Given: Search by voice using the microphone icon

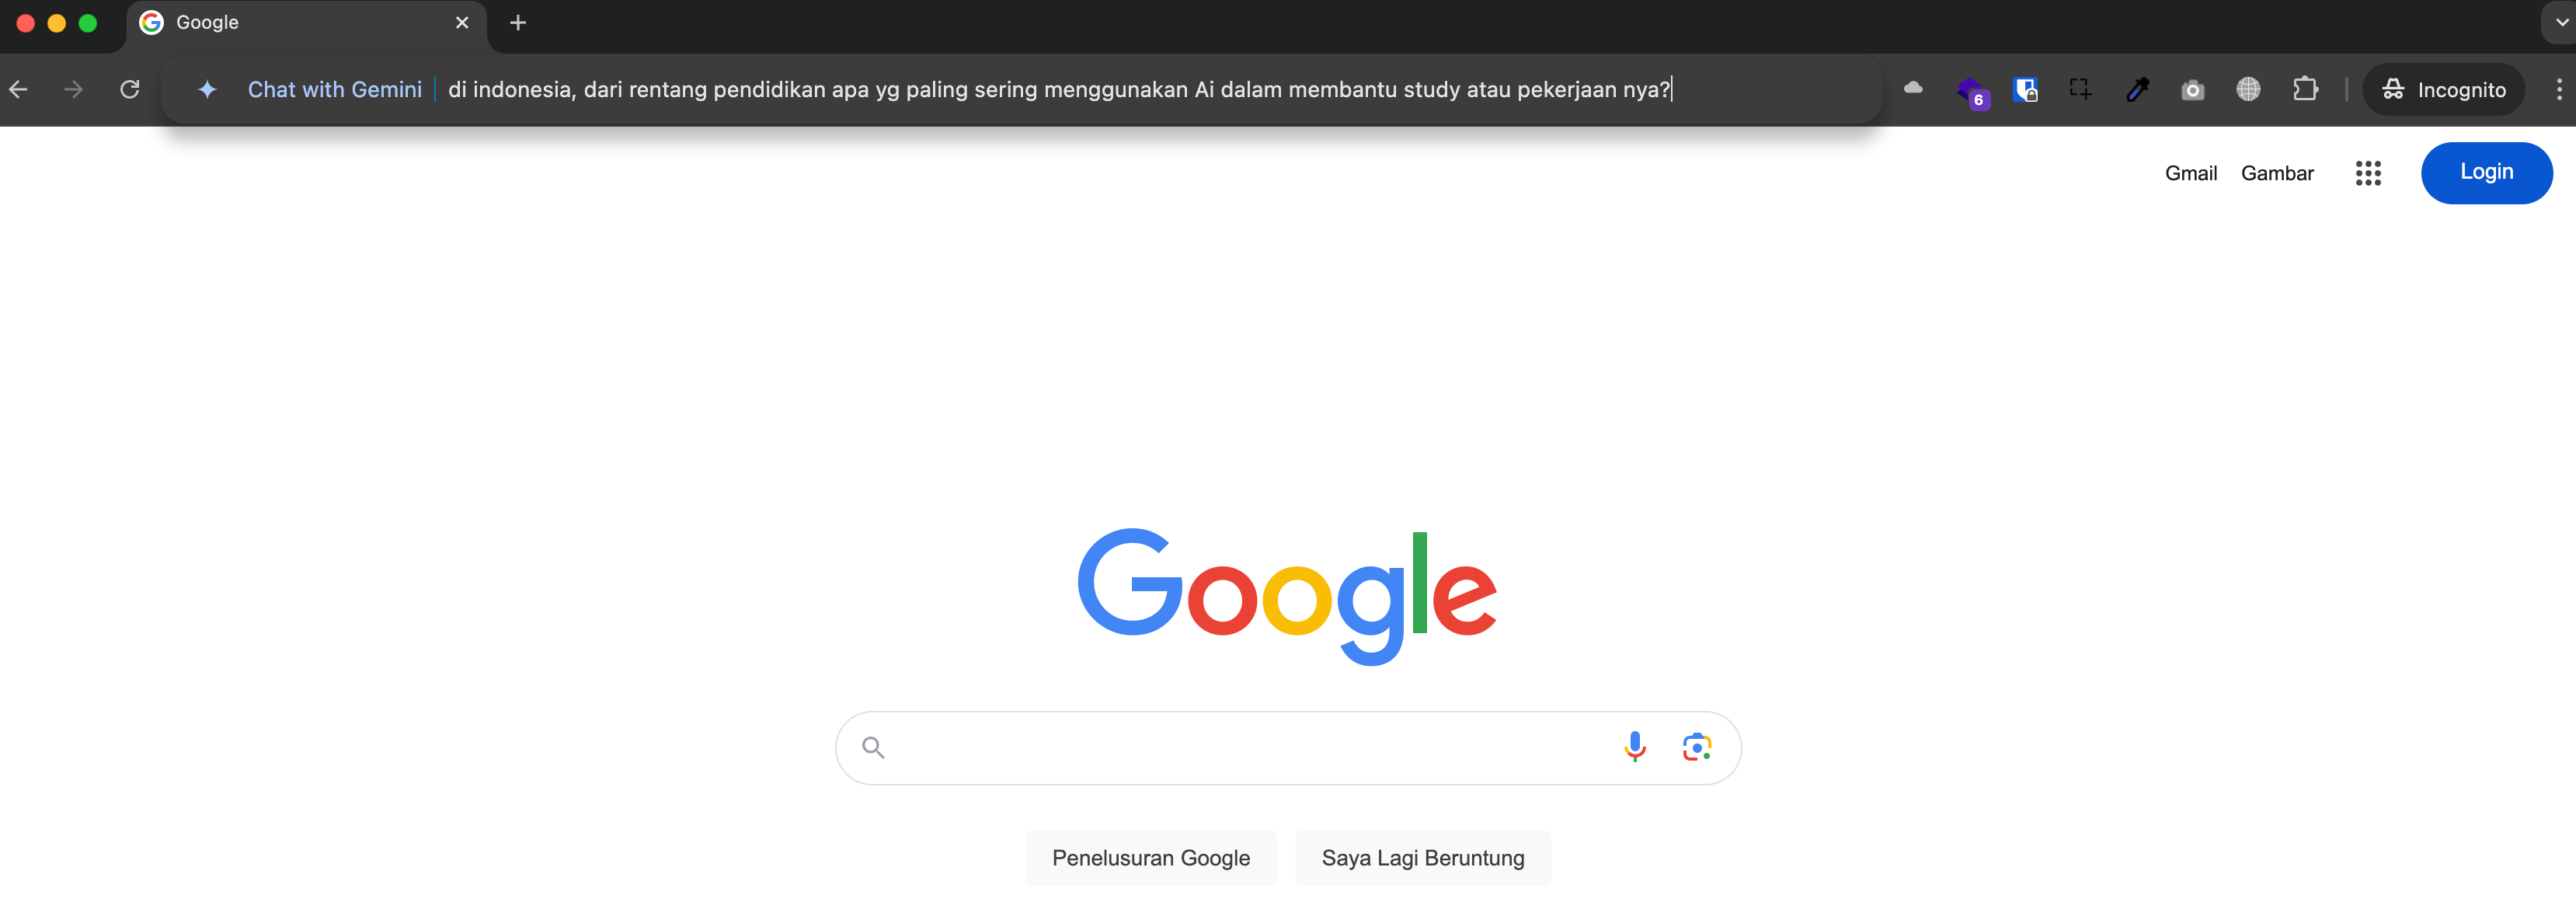Looking at the screenshot, I should (x=1635, y=747).
